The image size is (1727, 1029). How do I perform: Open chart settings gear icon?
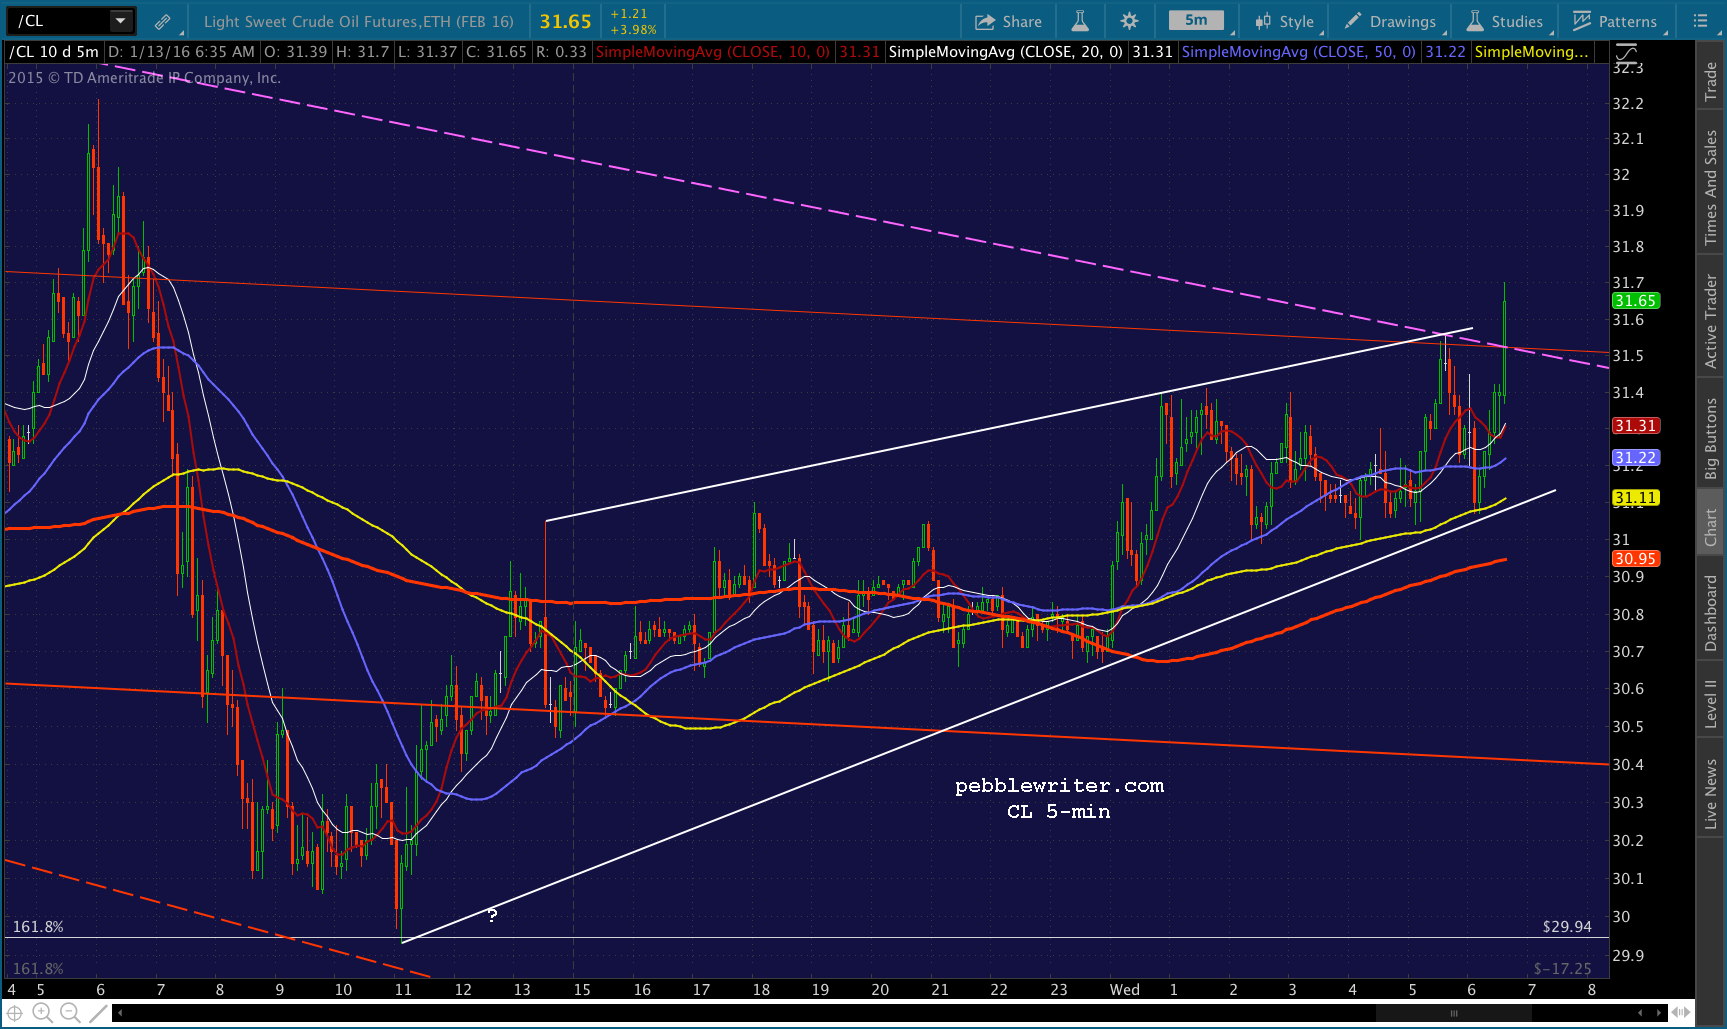[x=1129, y=21]
